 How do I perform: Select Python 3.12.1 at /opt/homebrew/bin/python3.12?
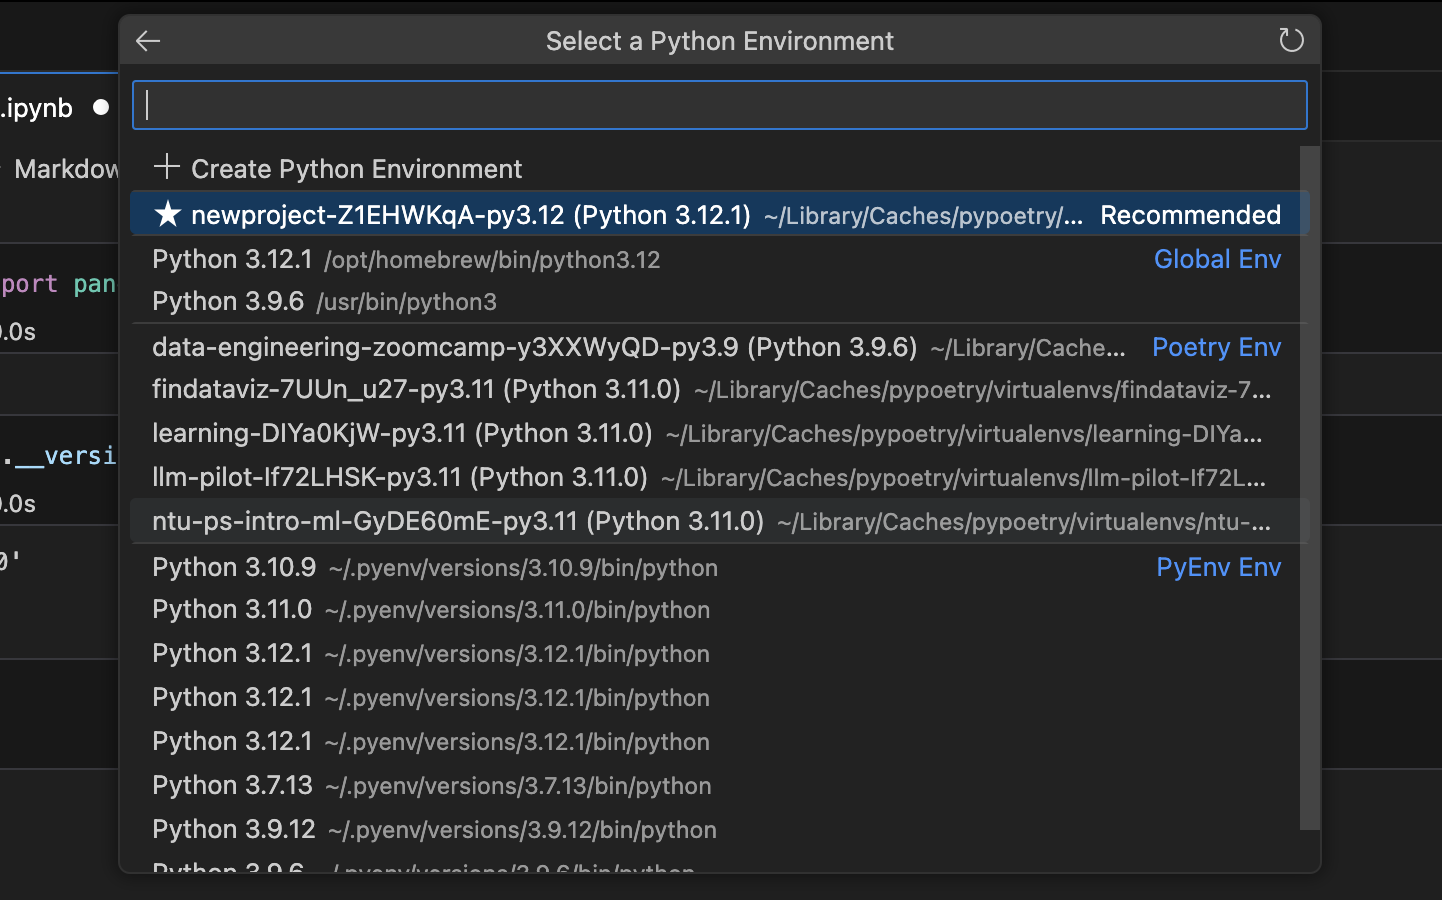720,259
